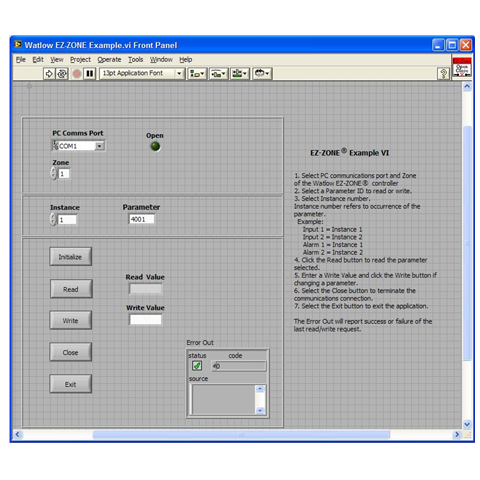Click the context help question mark icon
The image size is (480, 480).
click(x=443, y=73)
